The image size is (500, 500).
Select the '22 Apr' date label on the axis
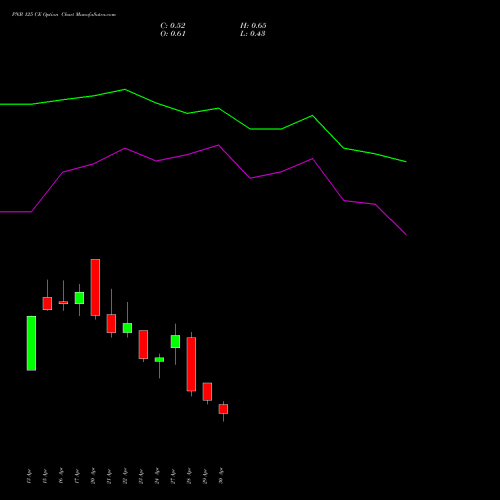click(x=125, y=476)
